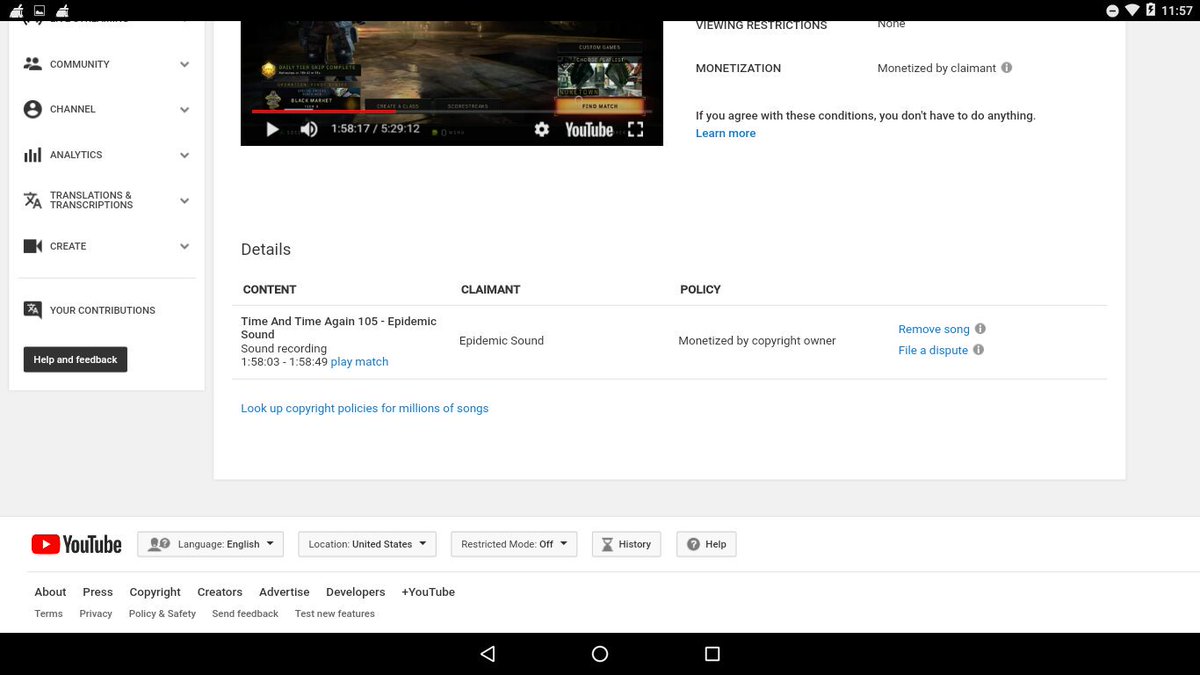This screenshot has height=675, width=1200.
Task: Tap the do-not-disturb icon in status bar
Action: [x=1112, y=10]
